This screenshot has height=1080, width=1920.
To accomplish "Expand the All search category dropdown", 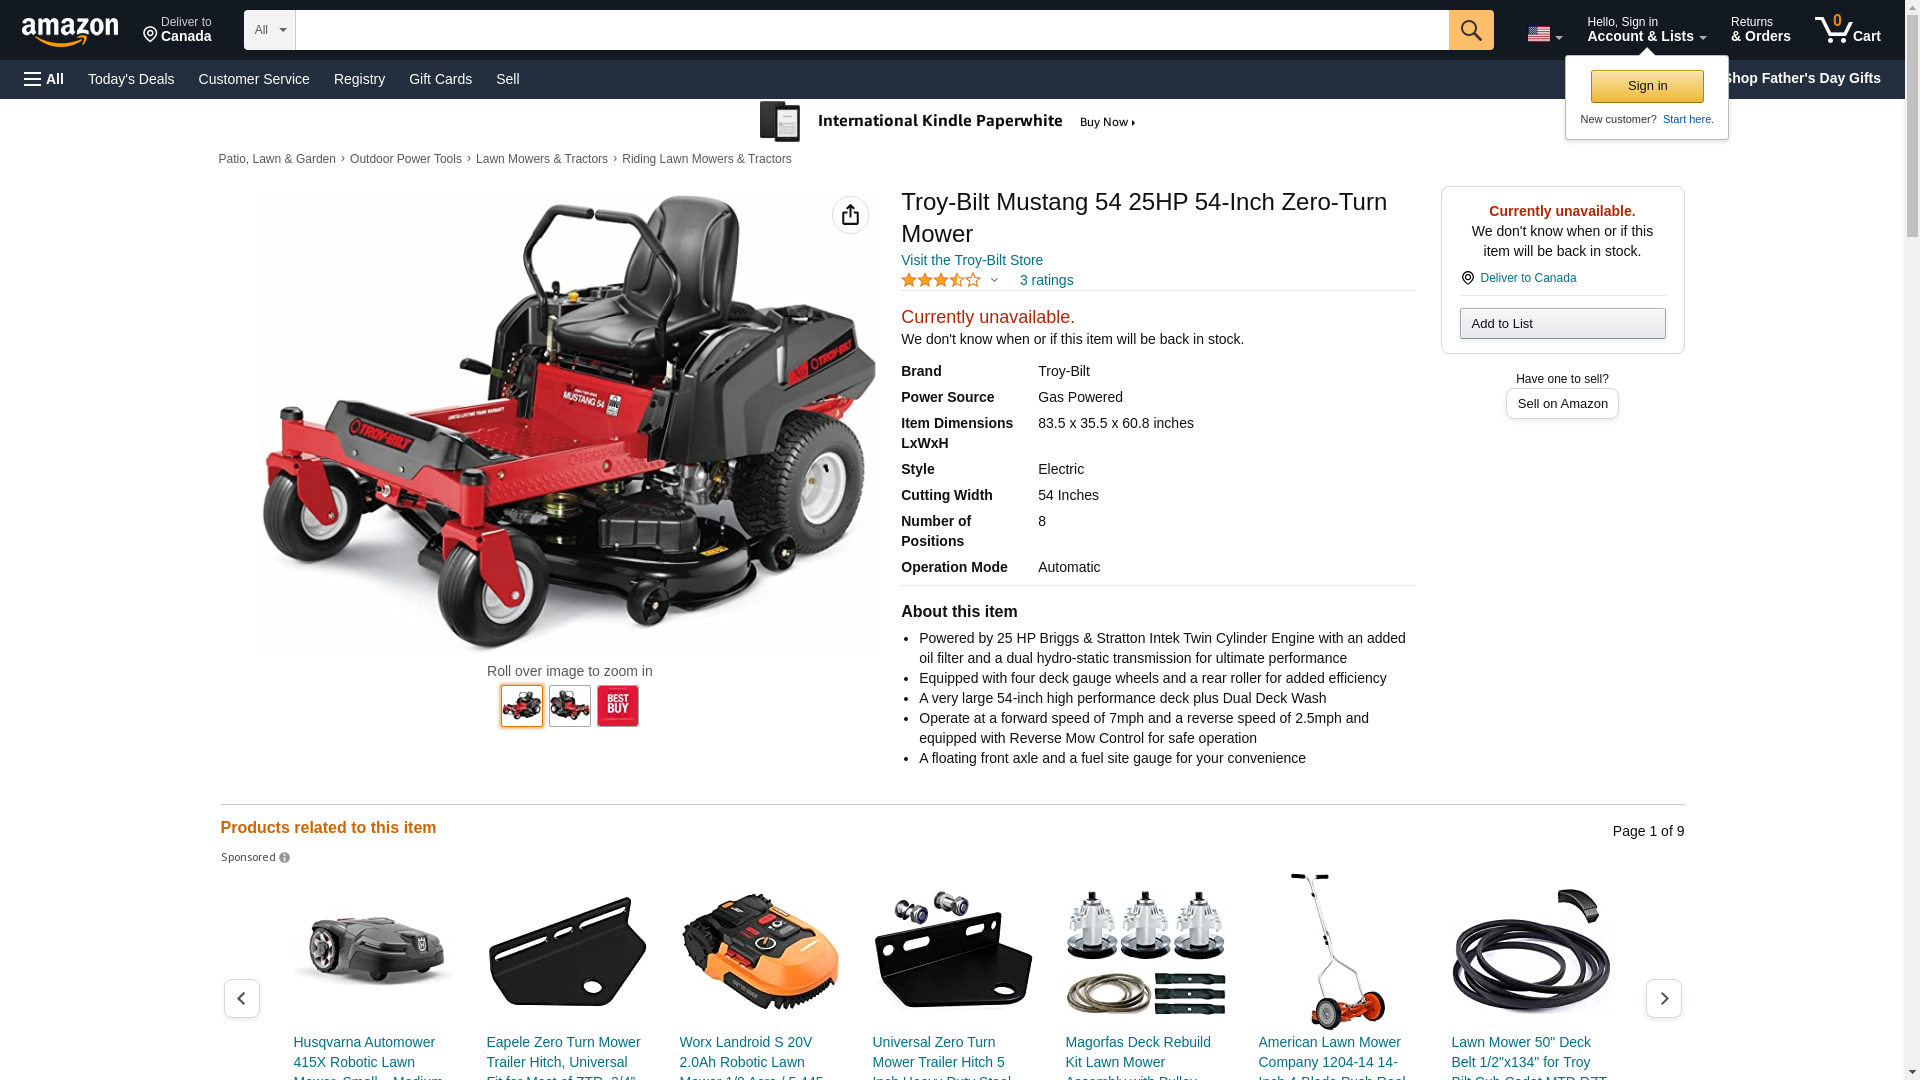I will pos(270,30).
